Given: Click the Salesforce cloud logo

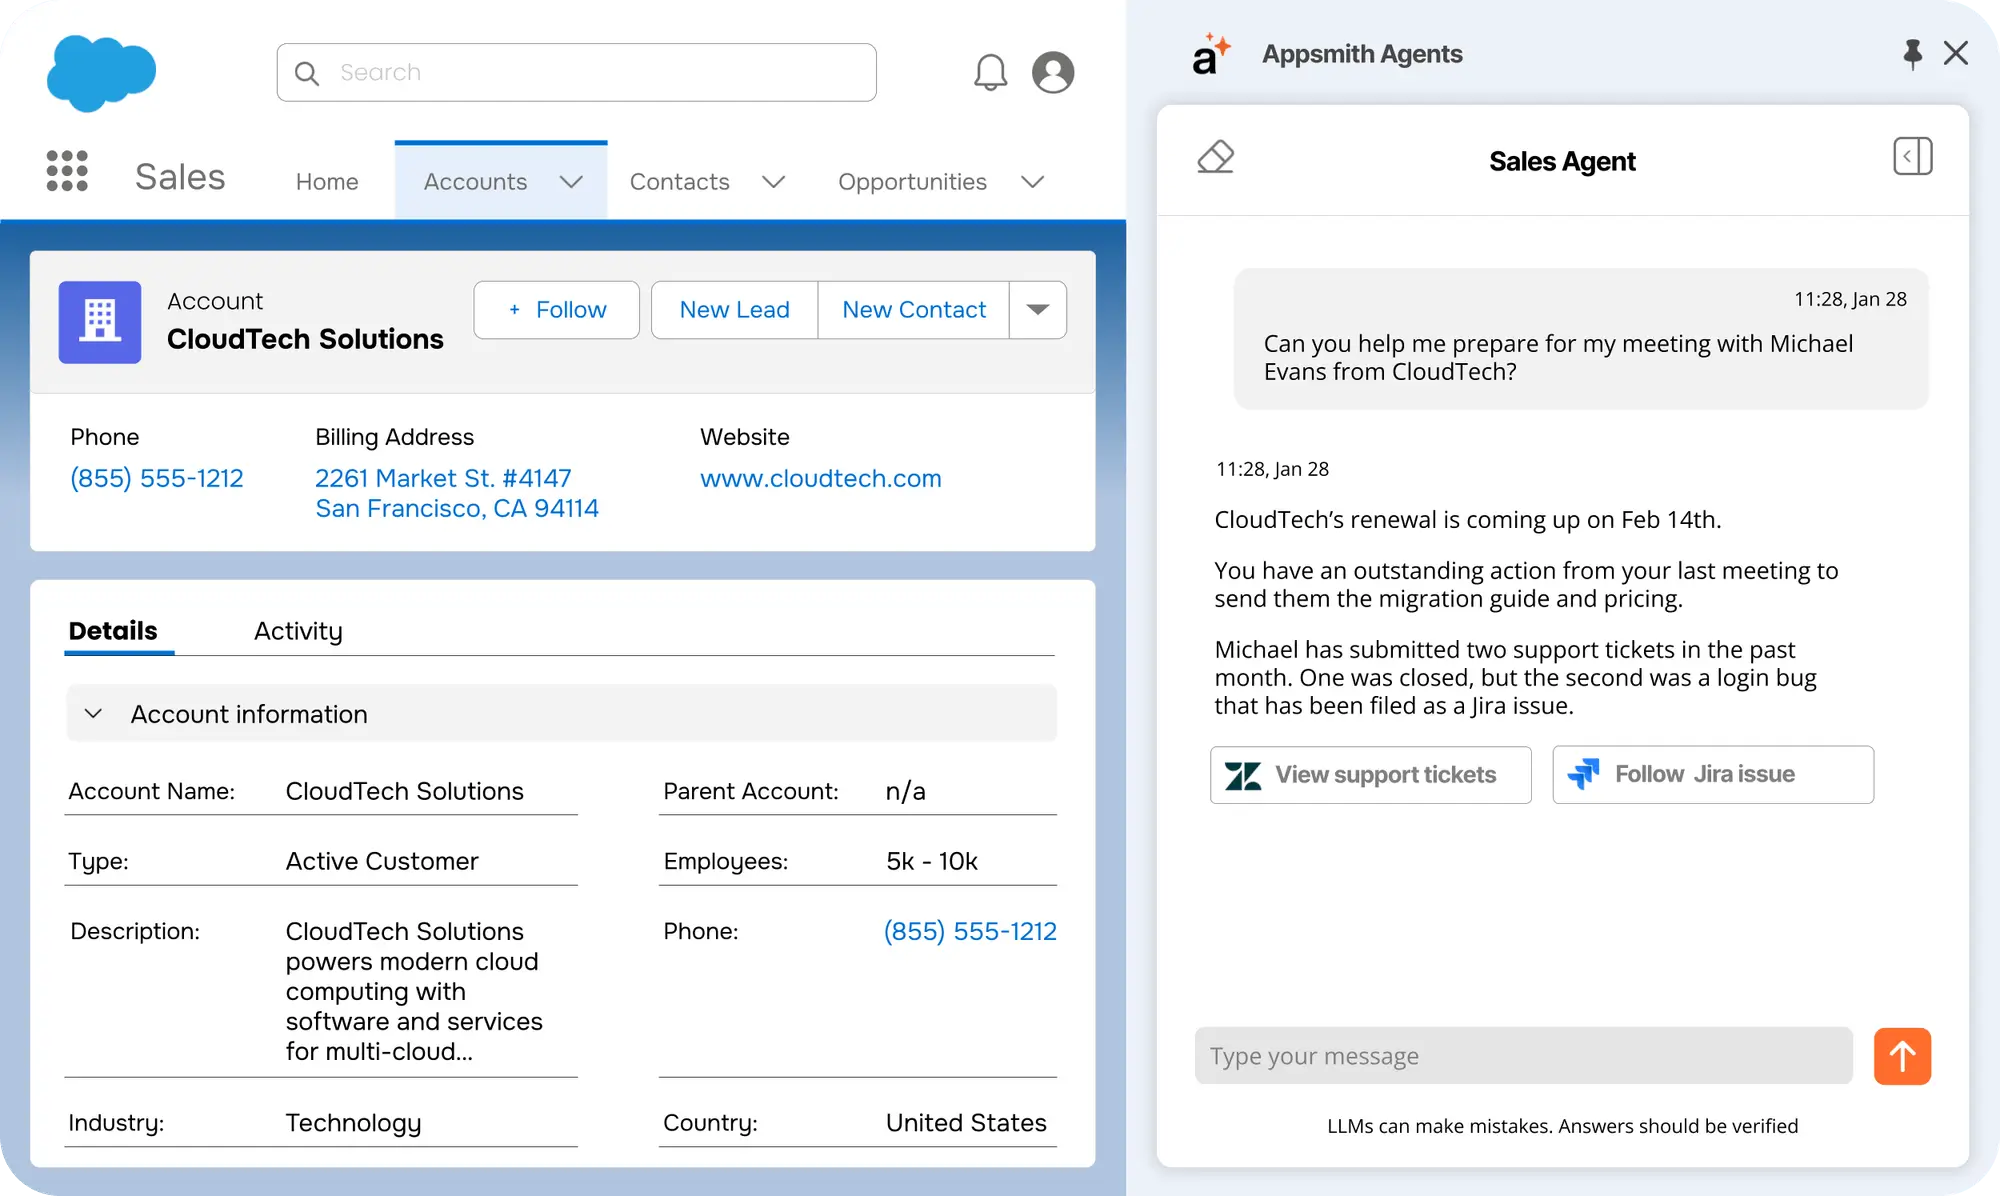Looking at the screenshot, I should 101,73.
